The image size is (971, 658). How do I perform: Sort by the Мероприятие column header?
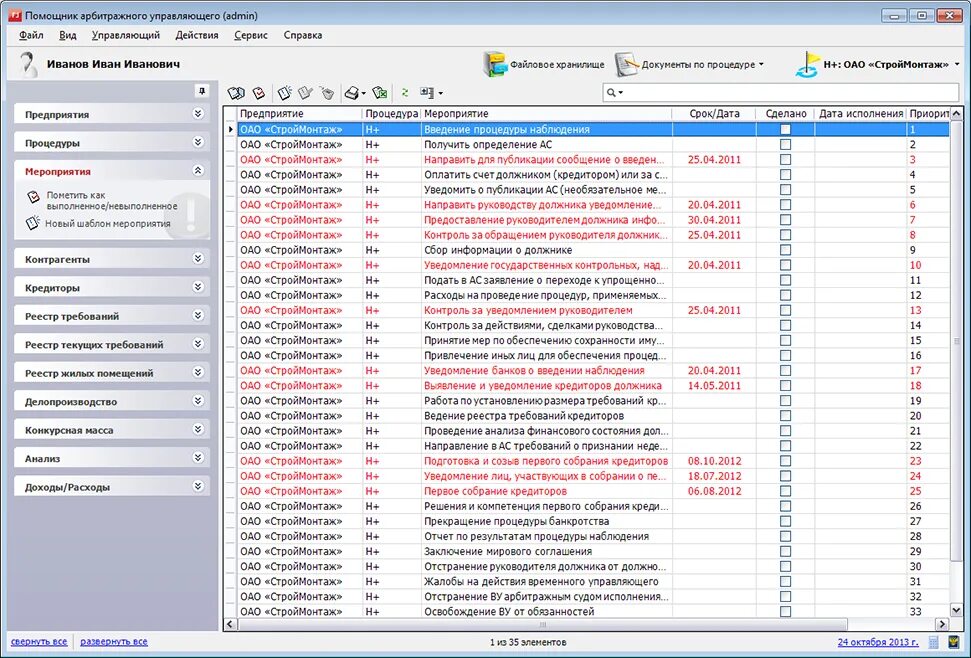pyautogui.click(x=546, y=114)
